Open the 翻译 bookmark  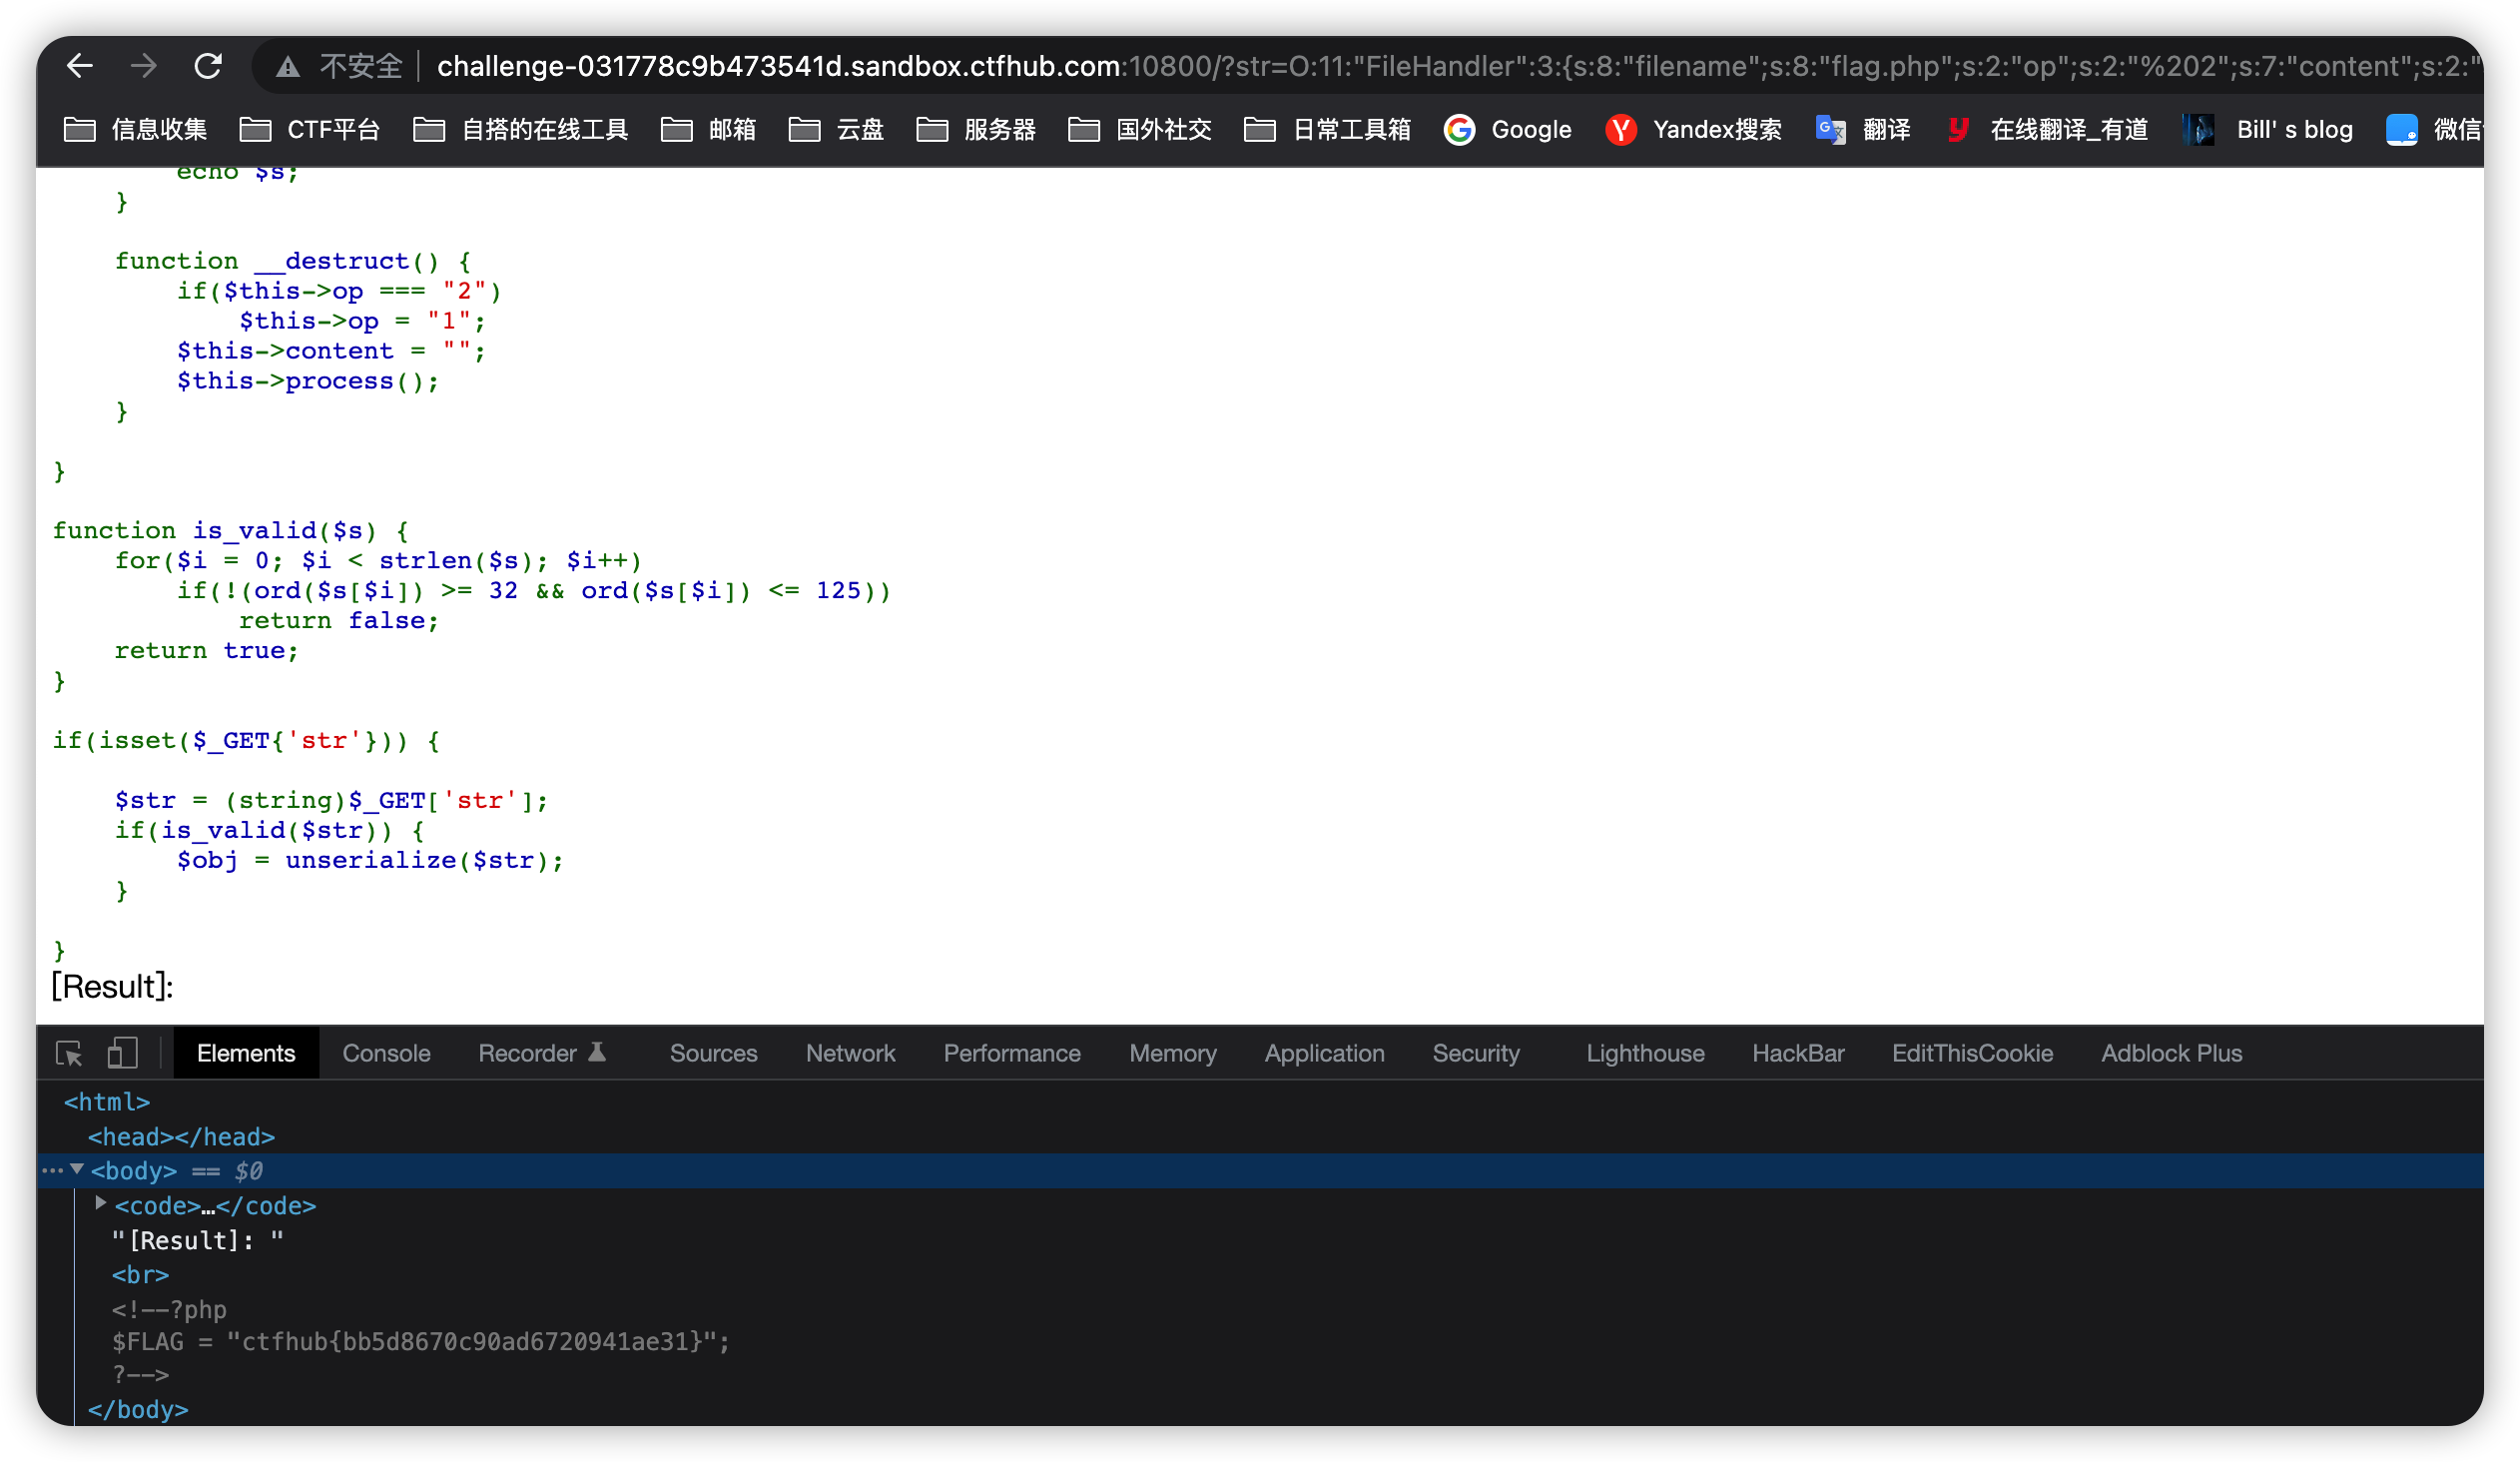1864,130
